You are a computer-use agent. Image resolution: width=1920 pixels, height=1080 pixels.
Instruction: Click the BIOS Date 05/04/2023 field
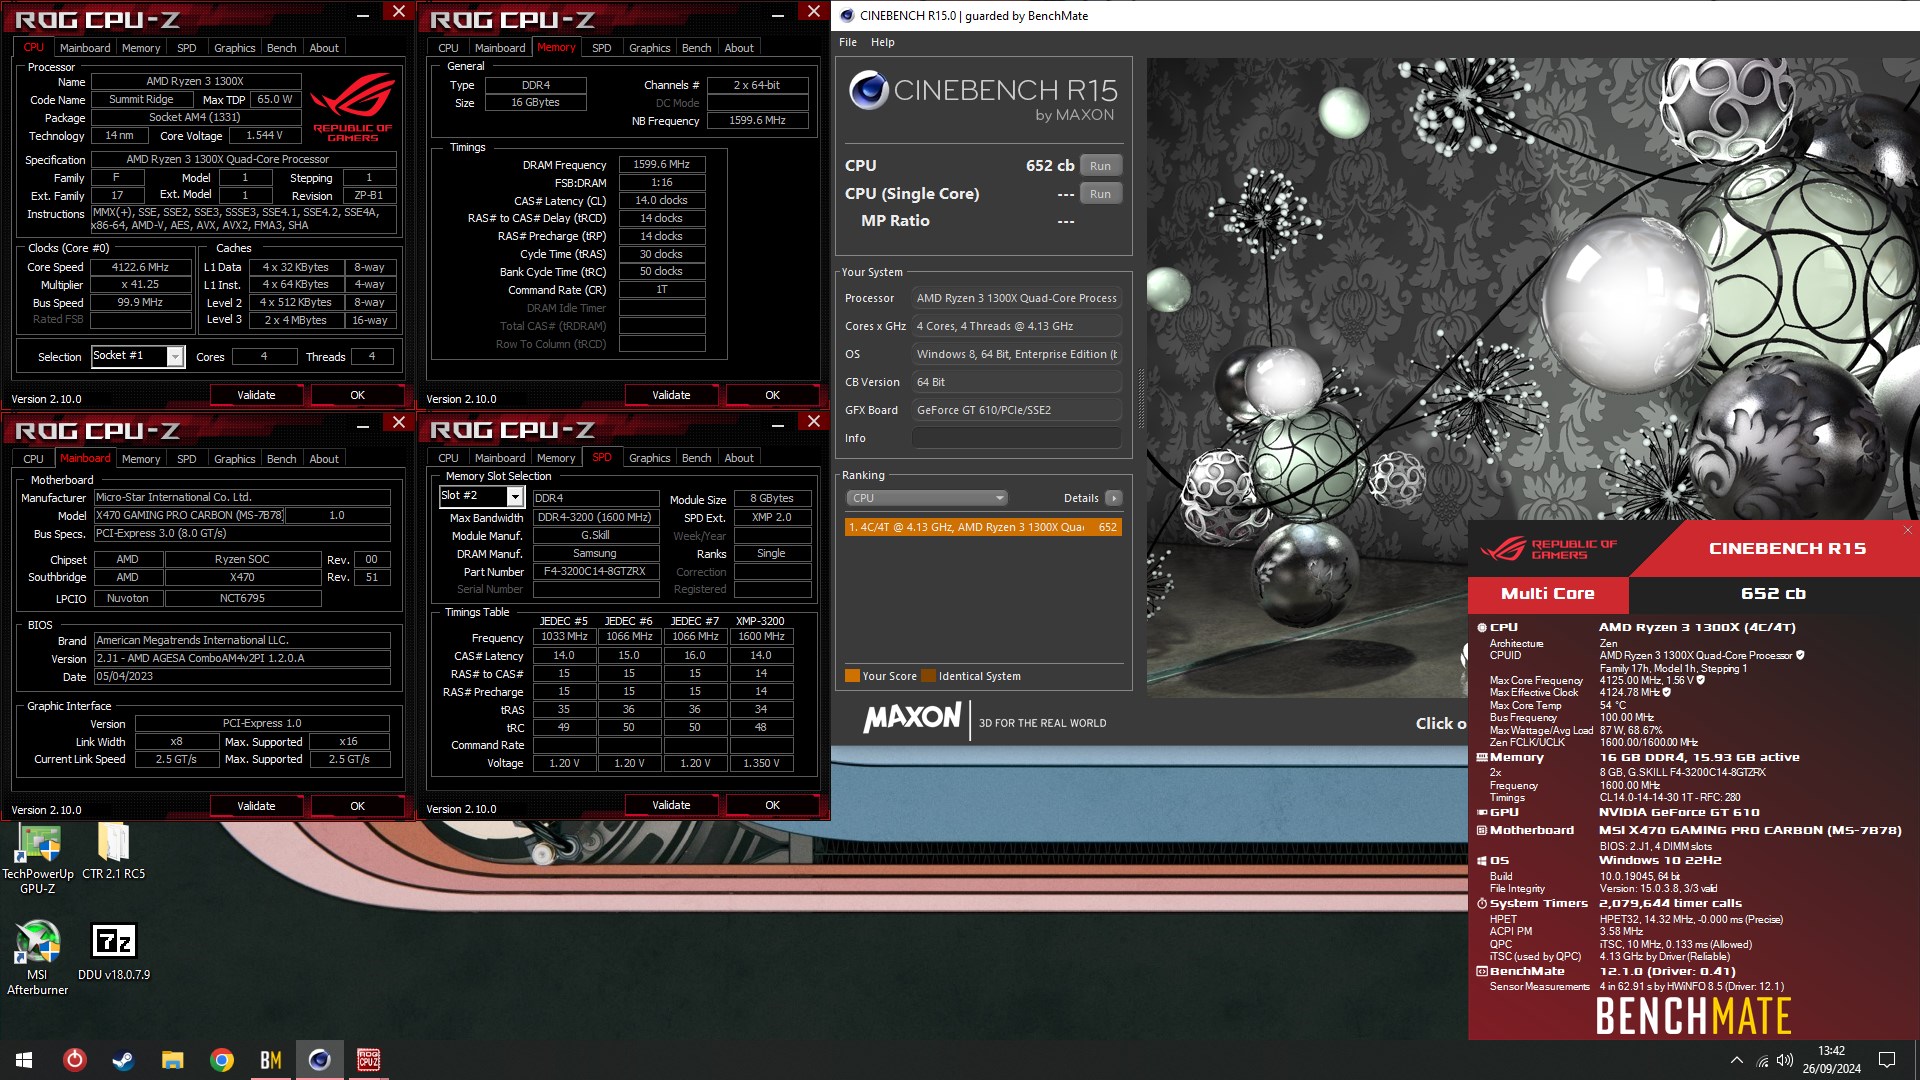242,676
